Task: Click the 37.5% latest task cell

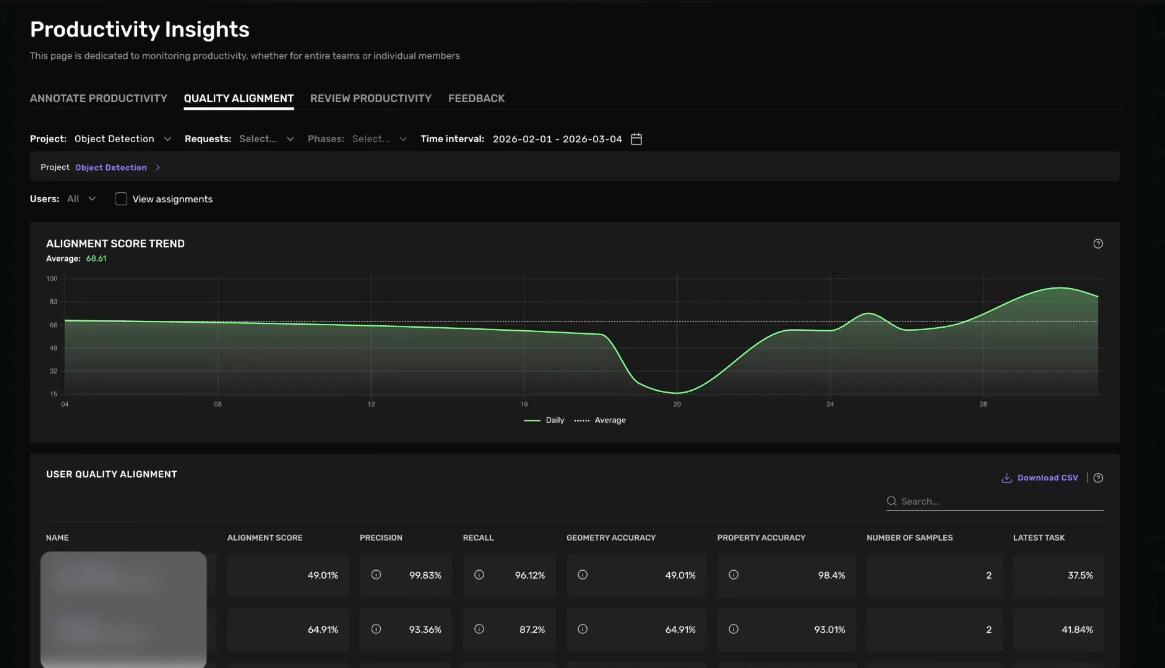Action: click(1058, 575)
